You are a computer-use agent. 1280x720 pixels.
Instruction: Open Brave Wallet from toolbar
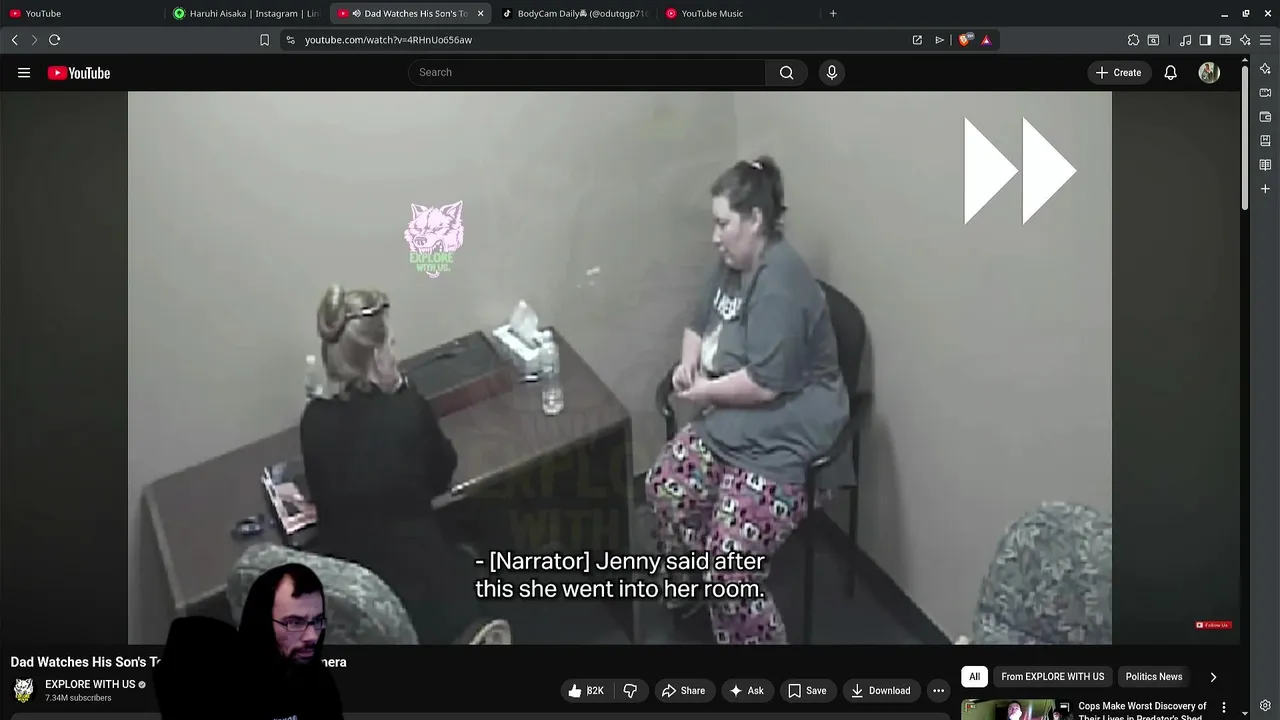pyautogui.click(x=1225, y=40)
